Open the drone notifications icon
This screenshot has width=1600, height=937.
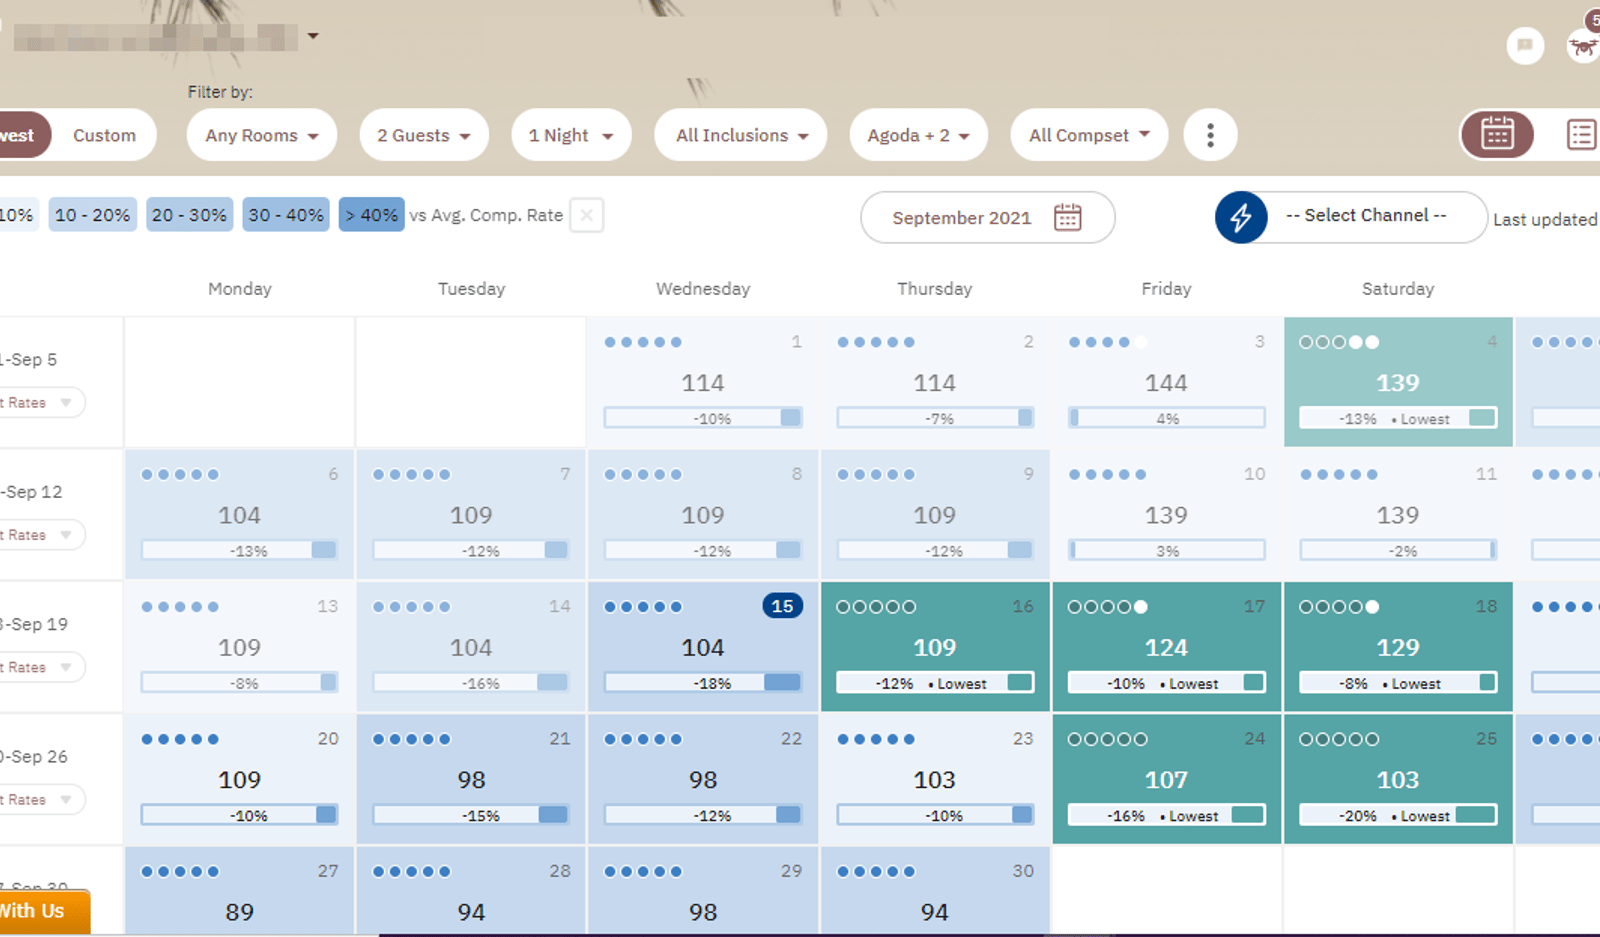(1584, 45)
